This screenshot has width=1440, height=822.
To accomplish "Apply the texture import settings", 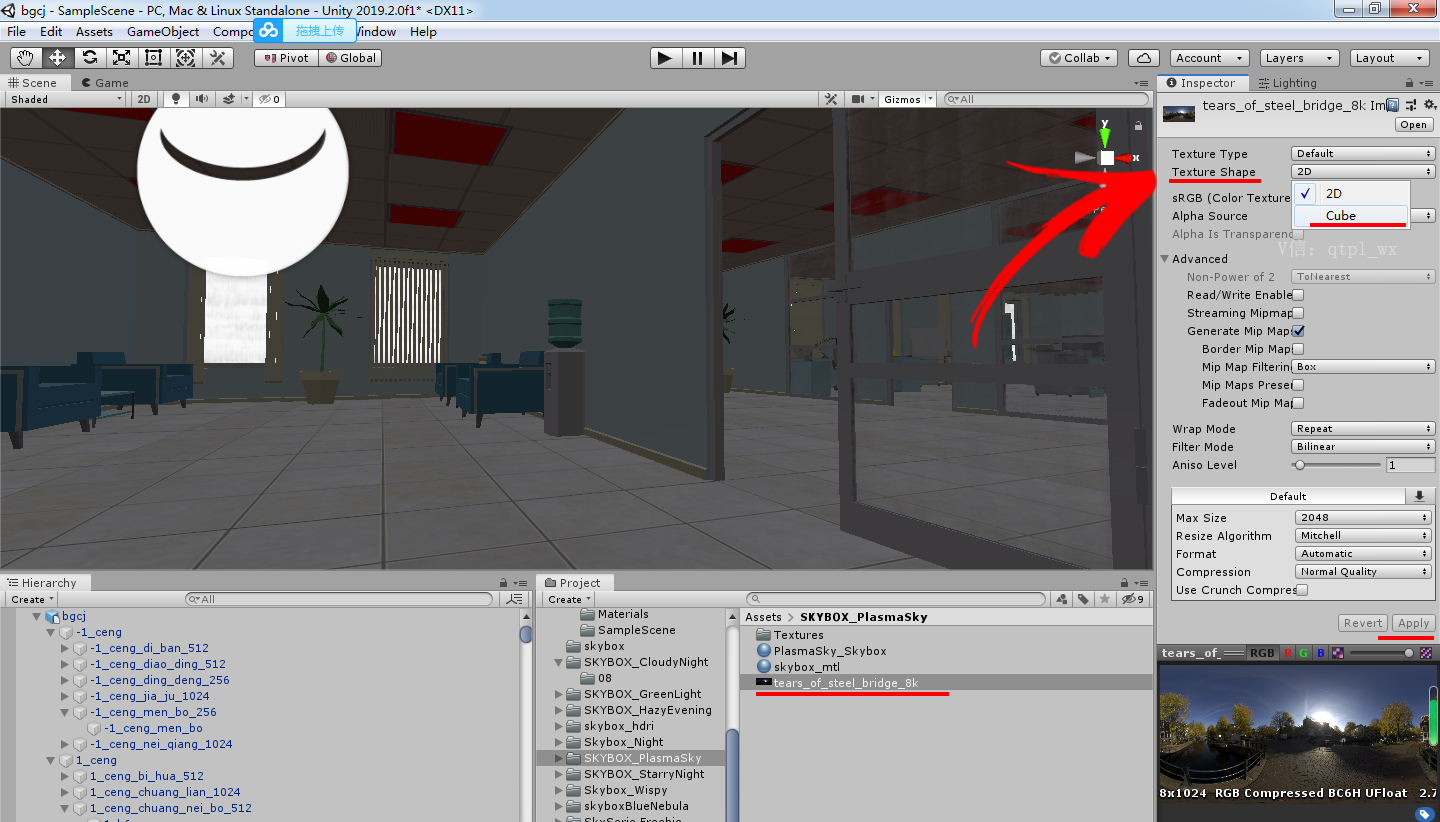I will [x=1413, y=623].
